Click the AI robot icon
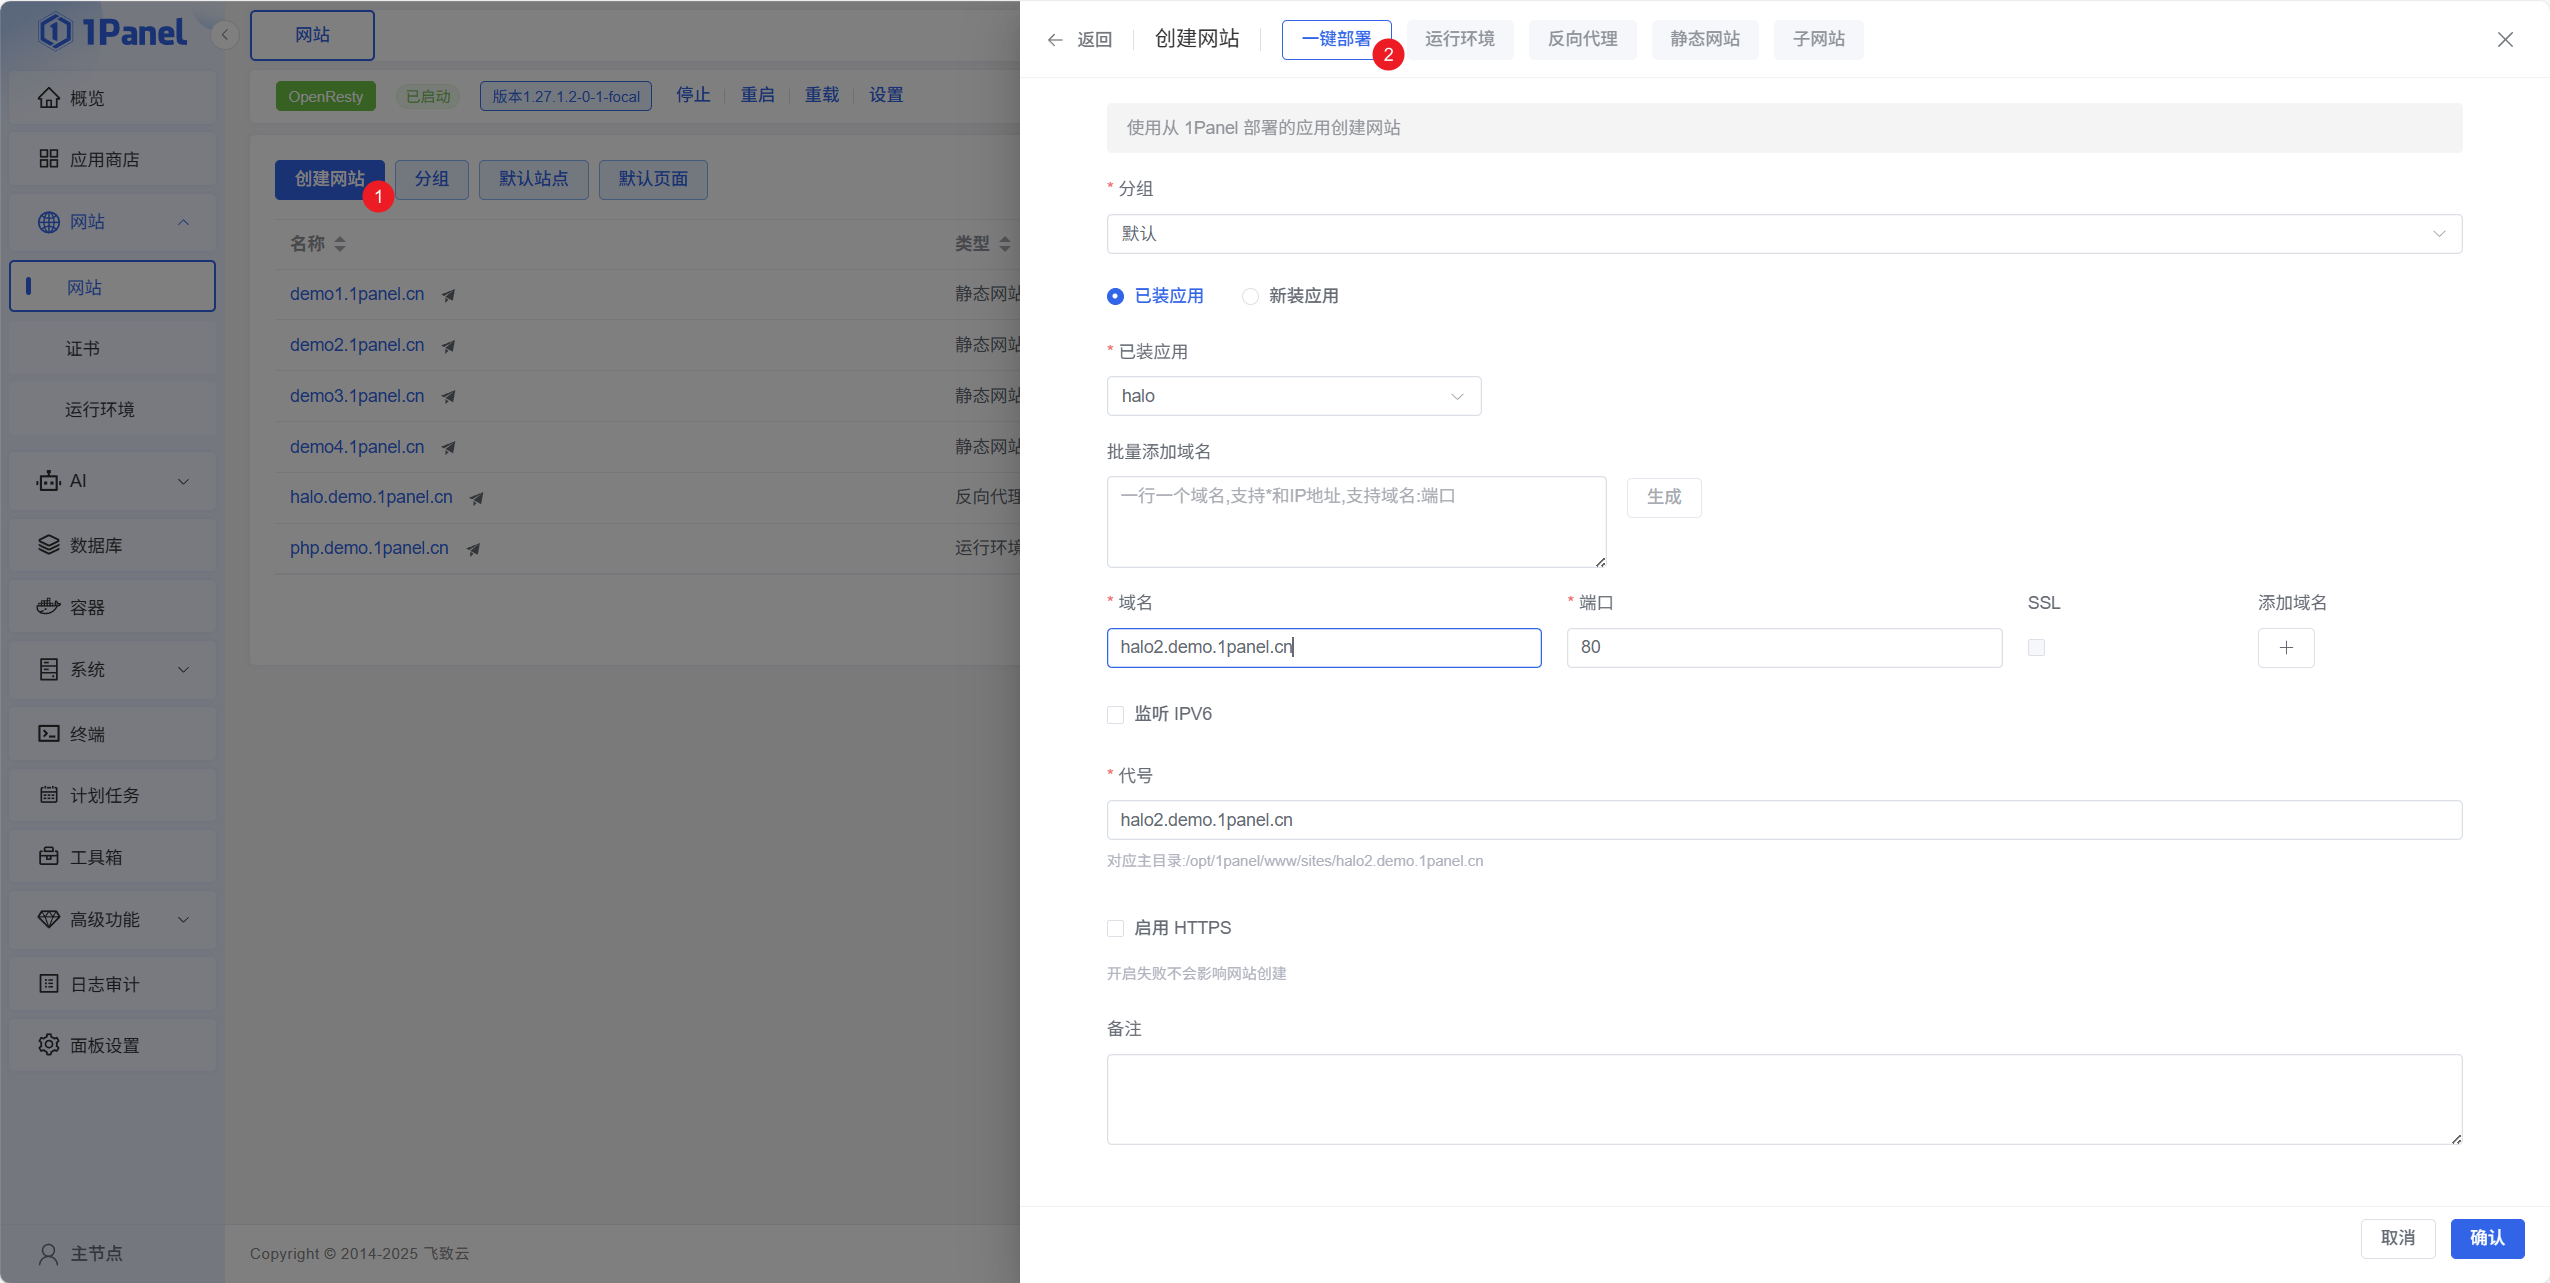 coord(48,481)
